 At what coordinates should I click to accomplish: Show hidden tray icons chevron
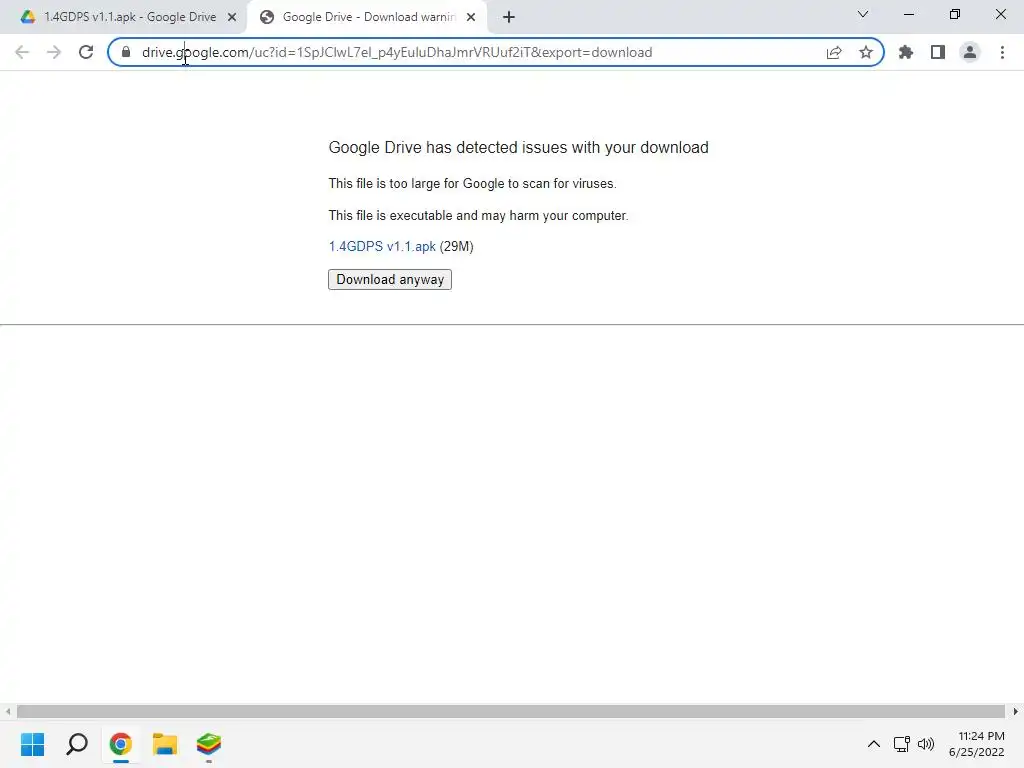pos(874,744)
